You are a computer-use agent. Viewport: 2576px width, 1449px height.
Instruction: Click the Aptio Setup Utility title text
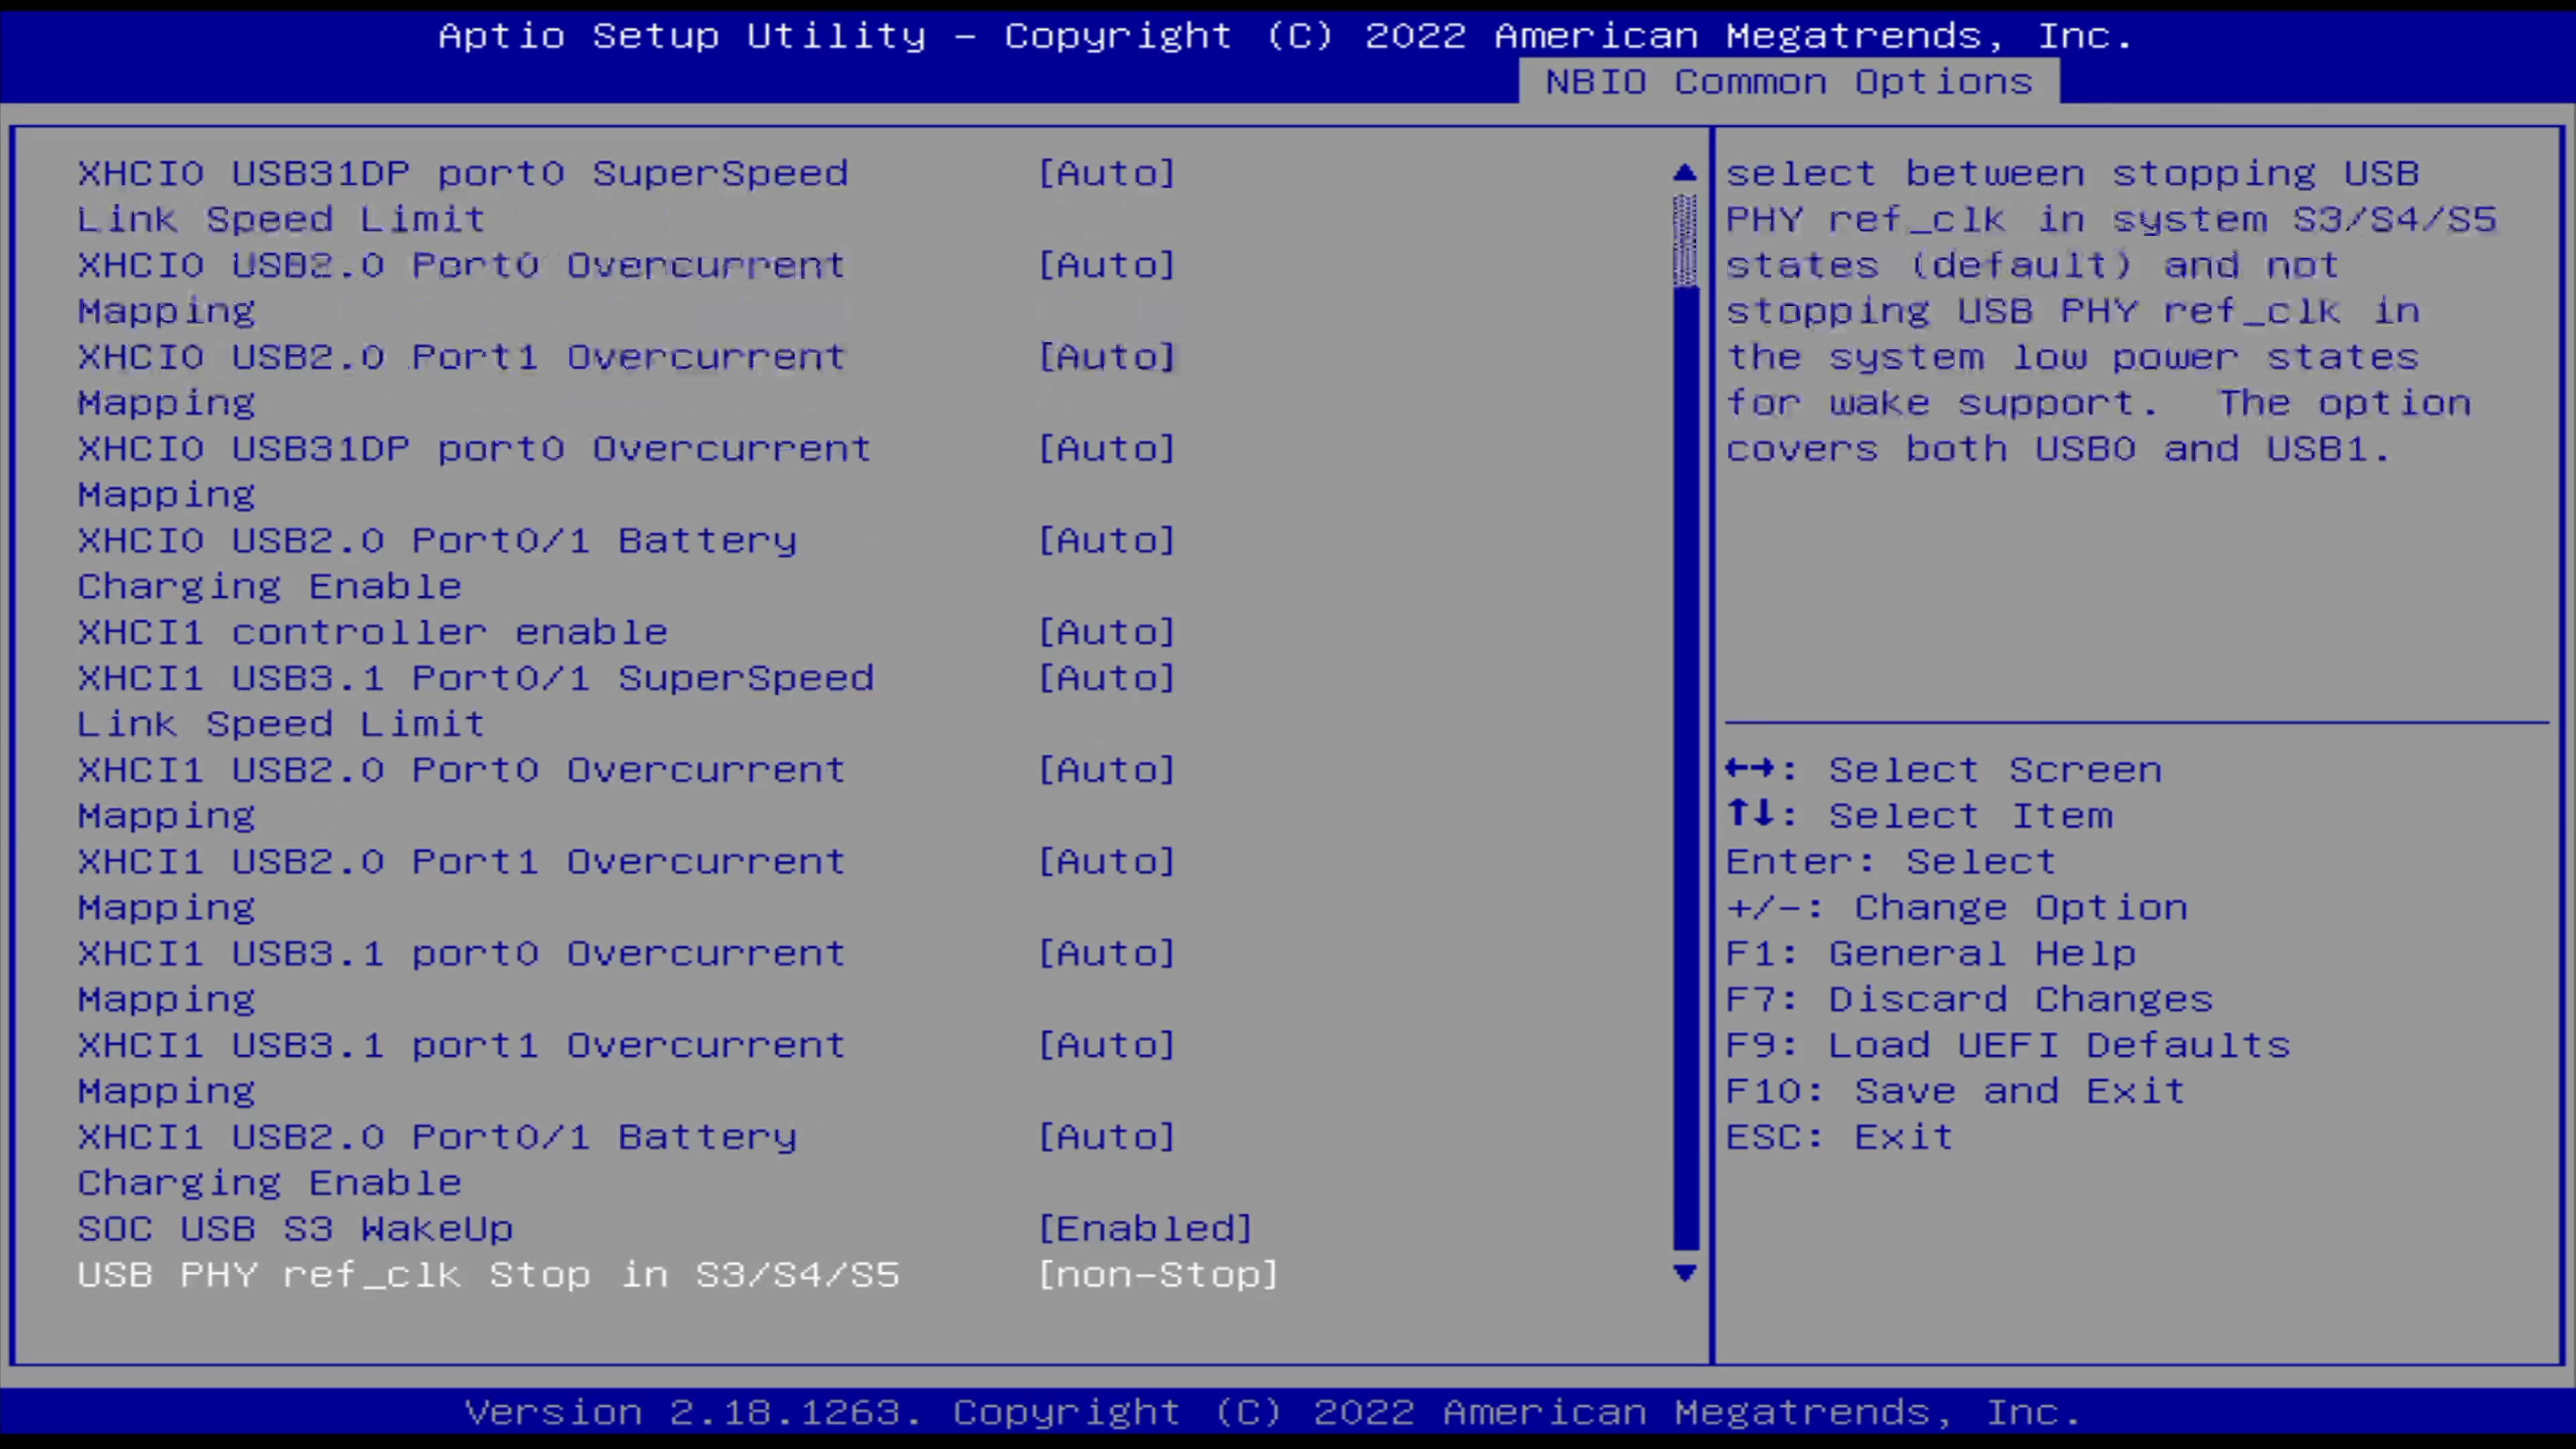click(1286, 36)
